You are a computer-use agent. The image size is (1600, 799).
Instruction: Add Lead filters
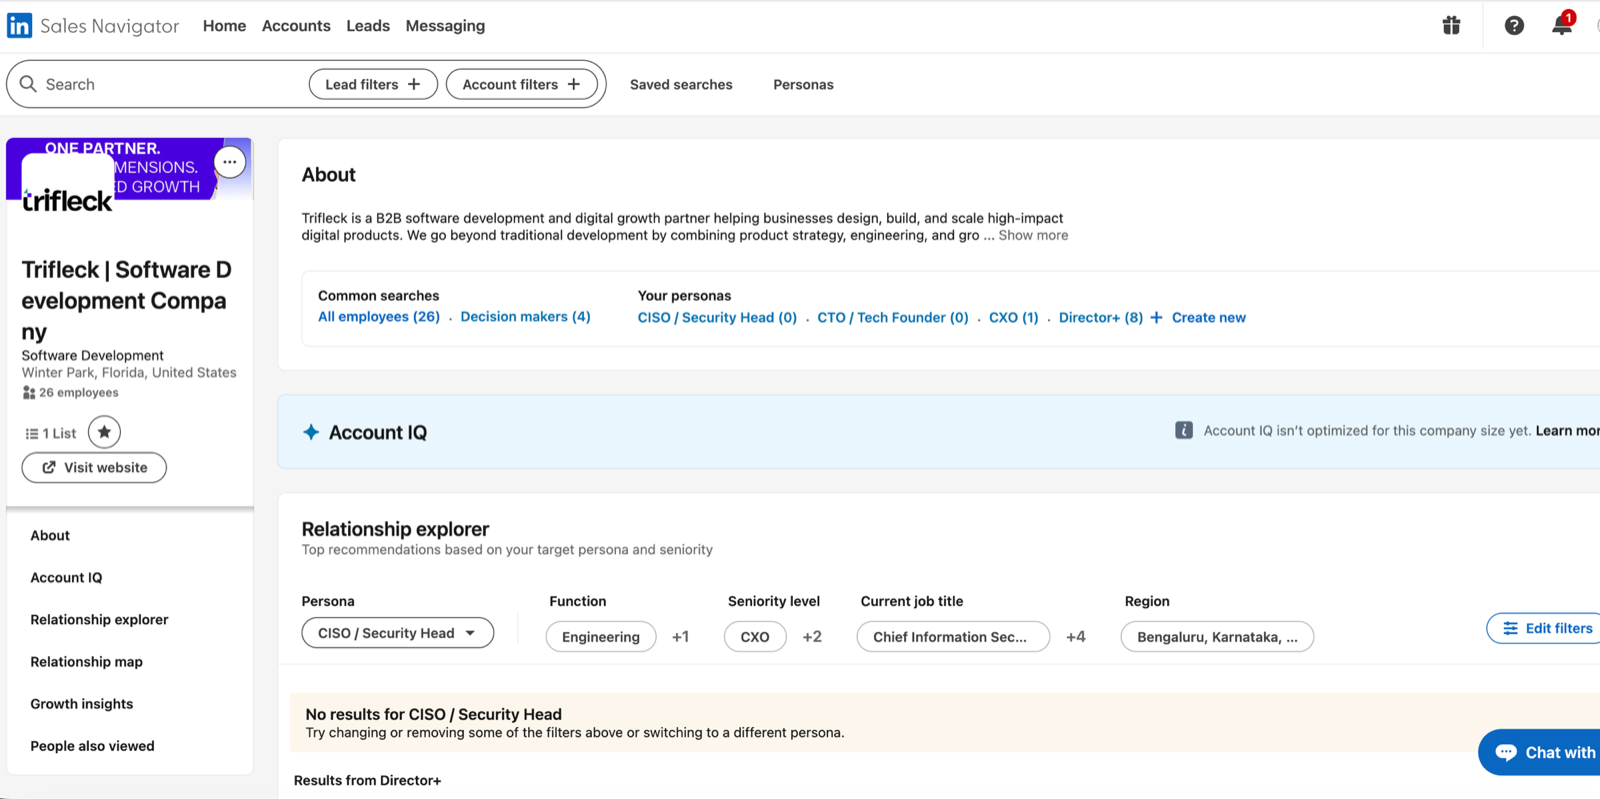click(373, 84)
